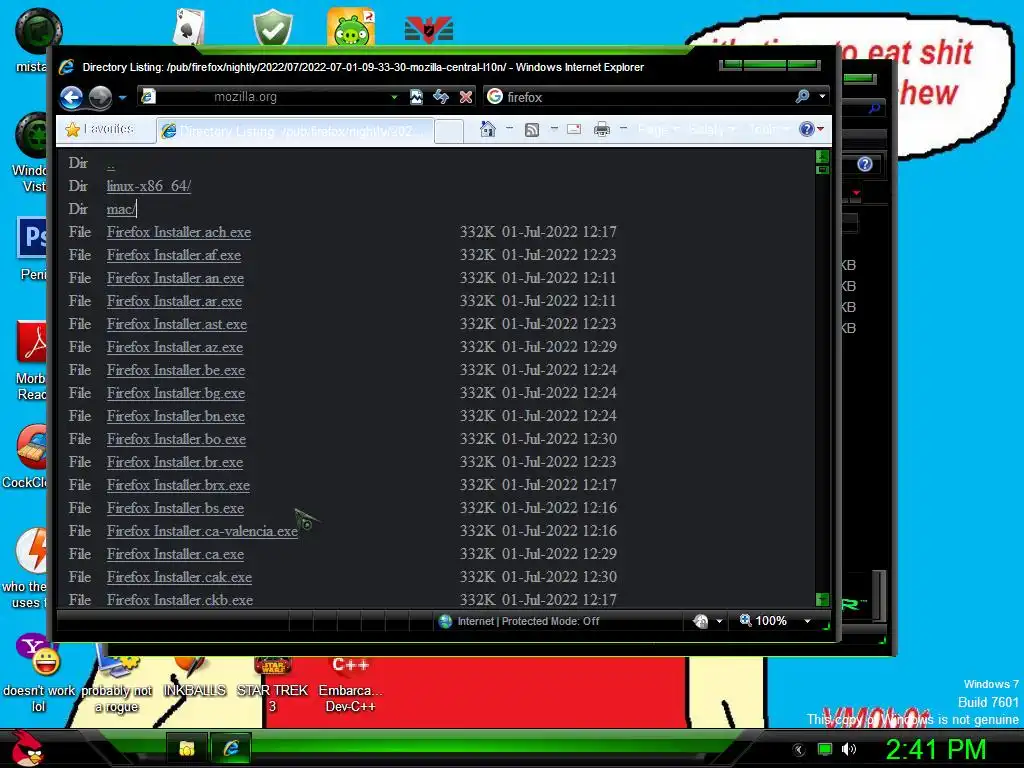
Task: Open the recent pages dropdown beside forward arrow
Action: pyautogui.click(x=122, y=97)
